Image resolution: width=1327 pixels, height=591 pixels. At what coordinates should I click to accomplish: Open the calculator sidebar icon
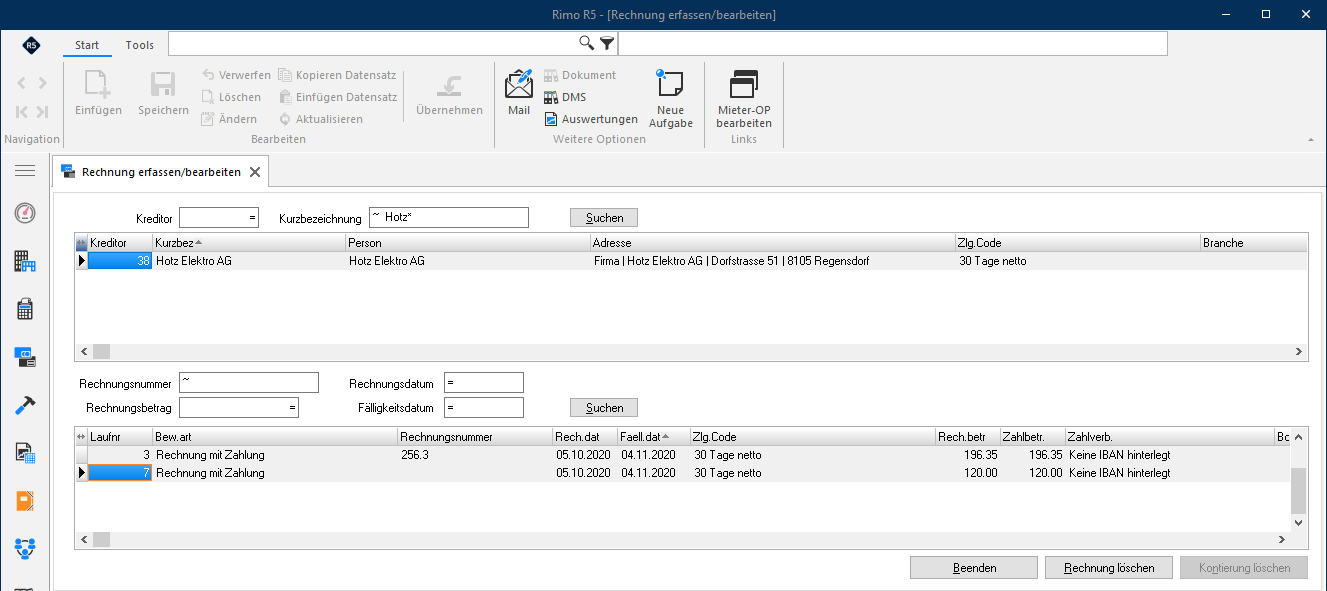click(x=25, y=309)
